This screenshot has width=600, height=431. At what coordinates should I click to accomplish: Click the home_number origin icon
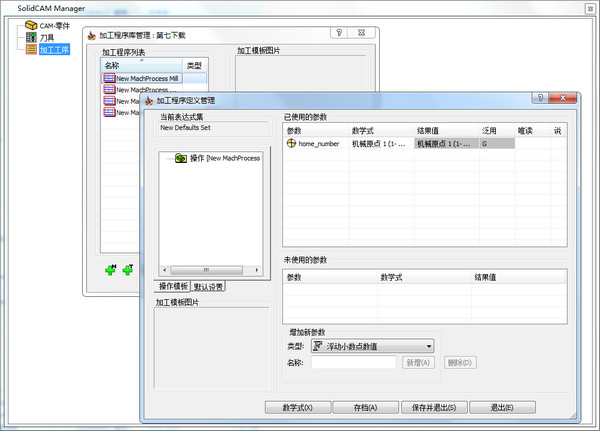291,143
